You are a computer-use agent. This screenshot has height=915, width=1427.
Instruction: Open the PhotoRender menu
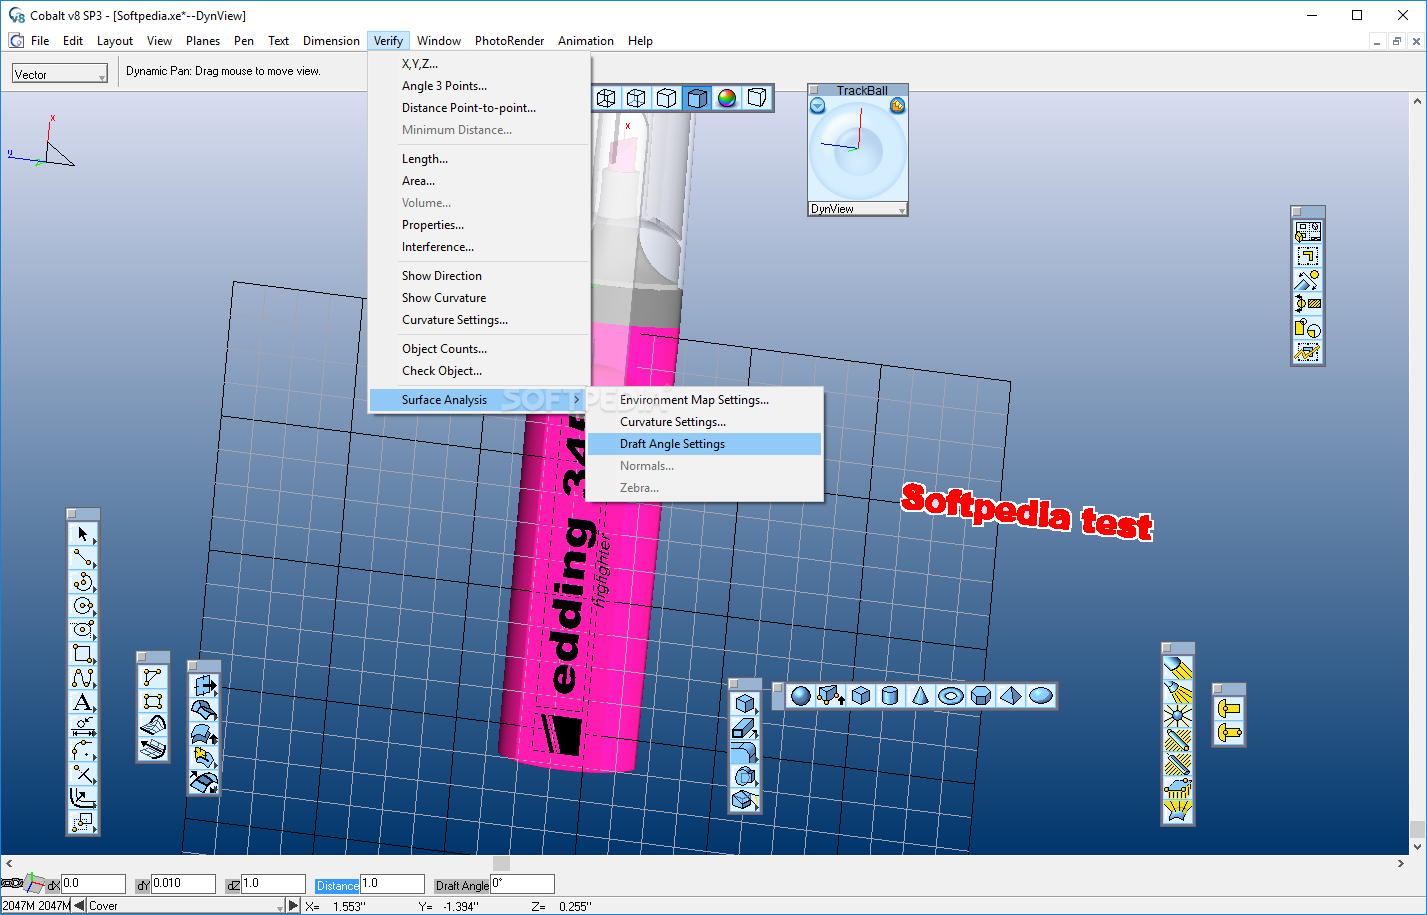(509, 41)
